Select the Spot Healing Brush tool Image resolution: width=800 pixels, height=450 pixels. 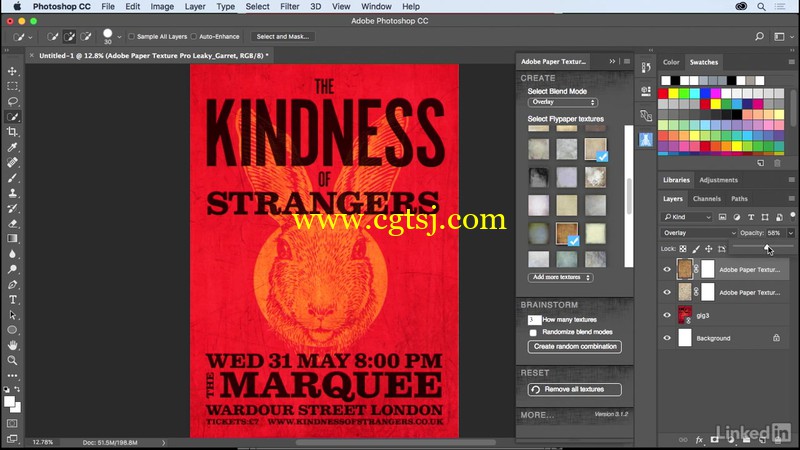pyautogui.click(x=12, y=162)
